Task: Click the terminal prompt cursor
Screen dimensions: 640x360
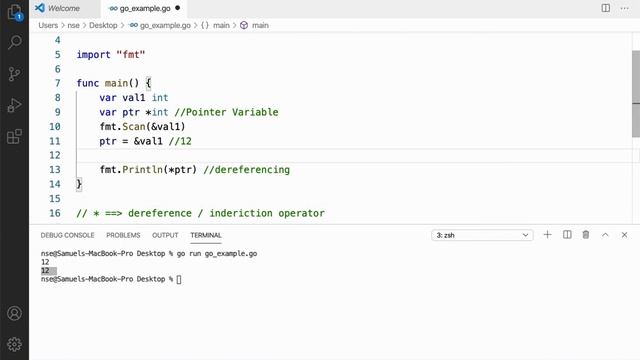Action: (x=179, y=279)
